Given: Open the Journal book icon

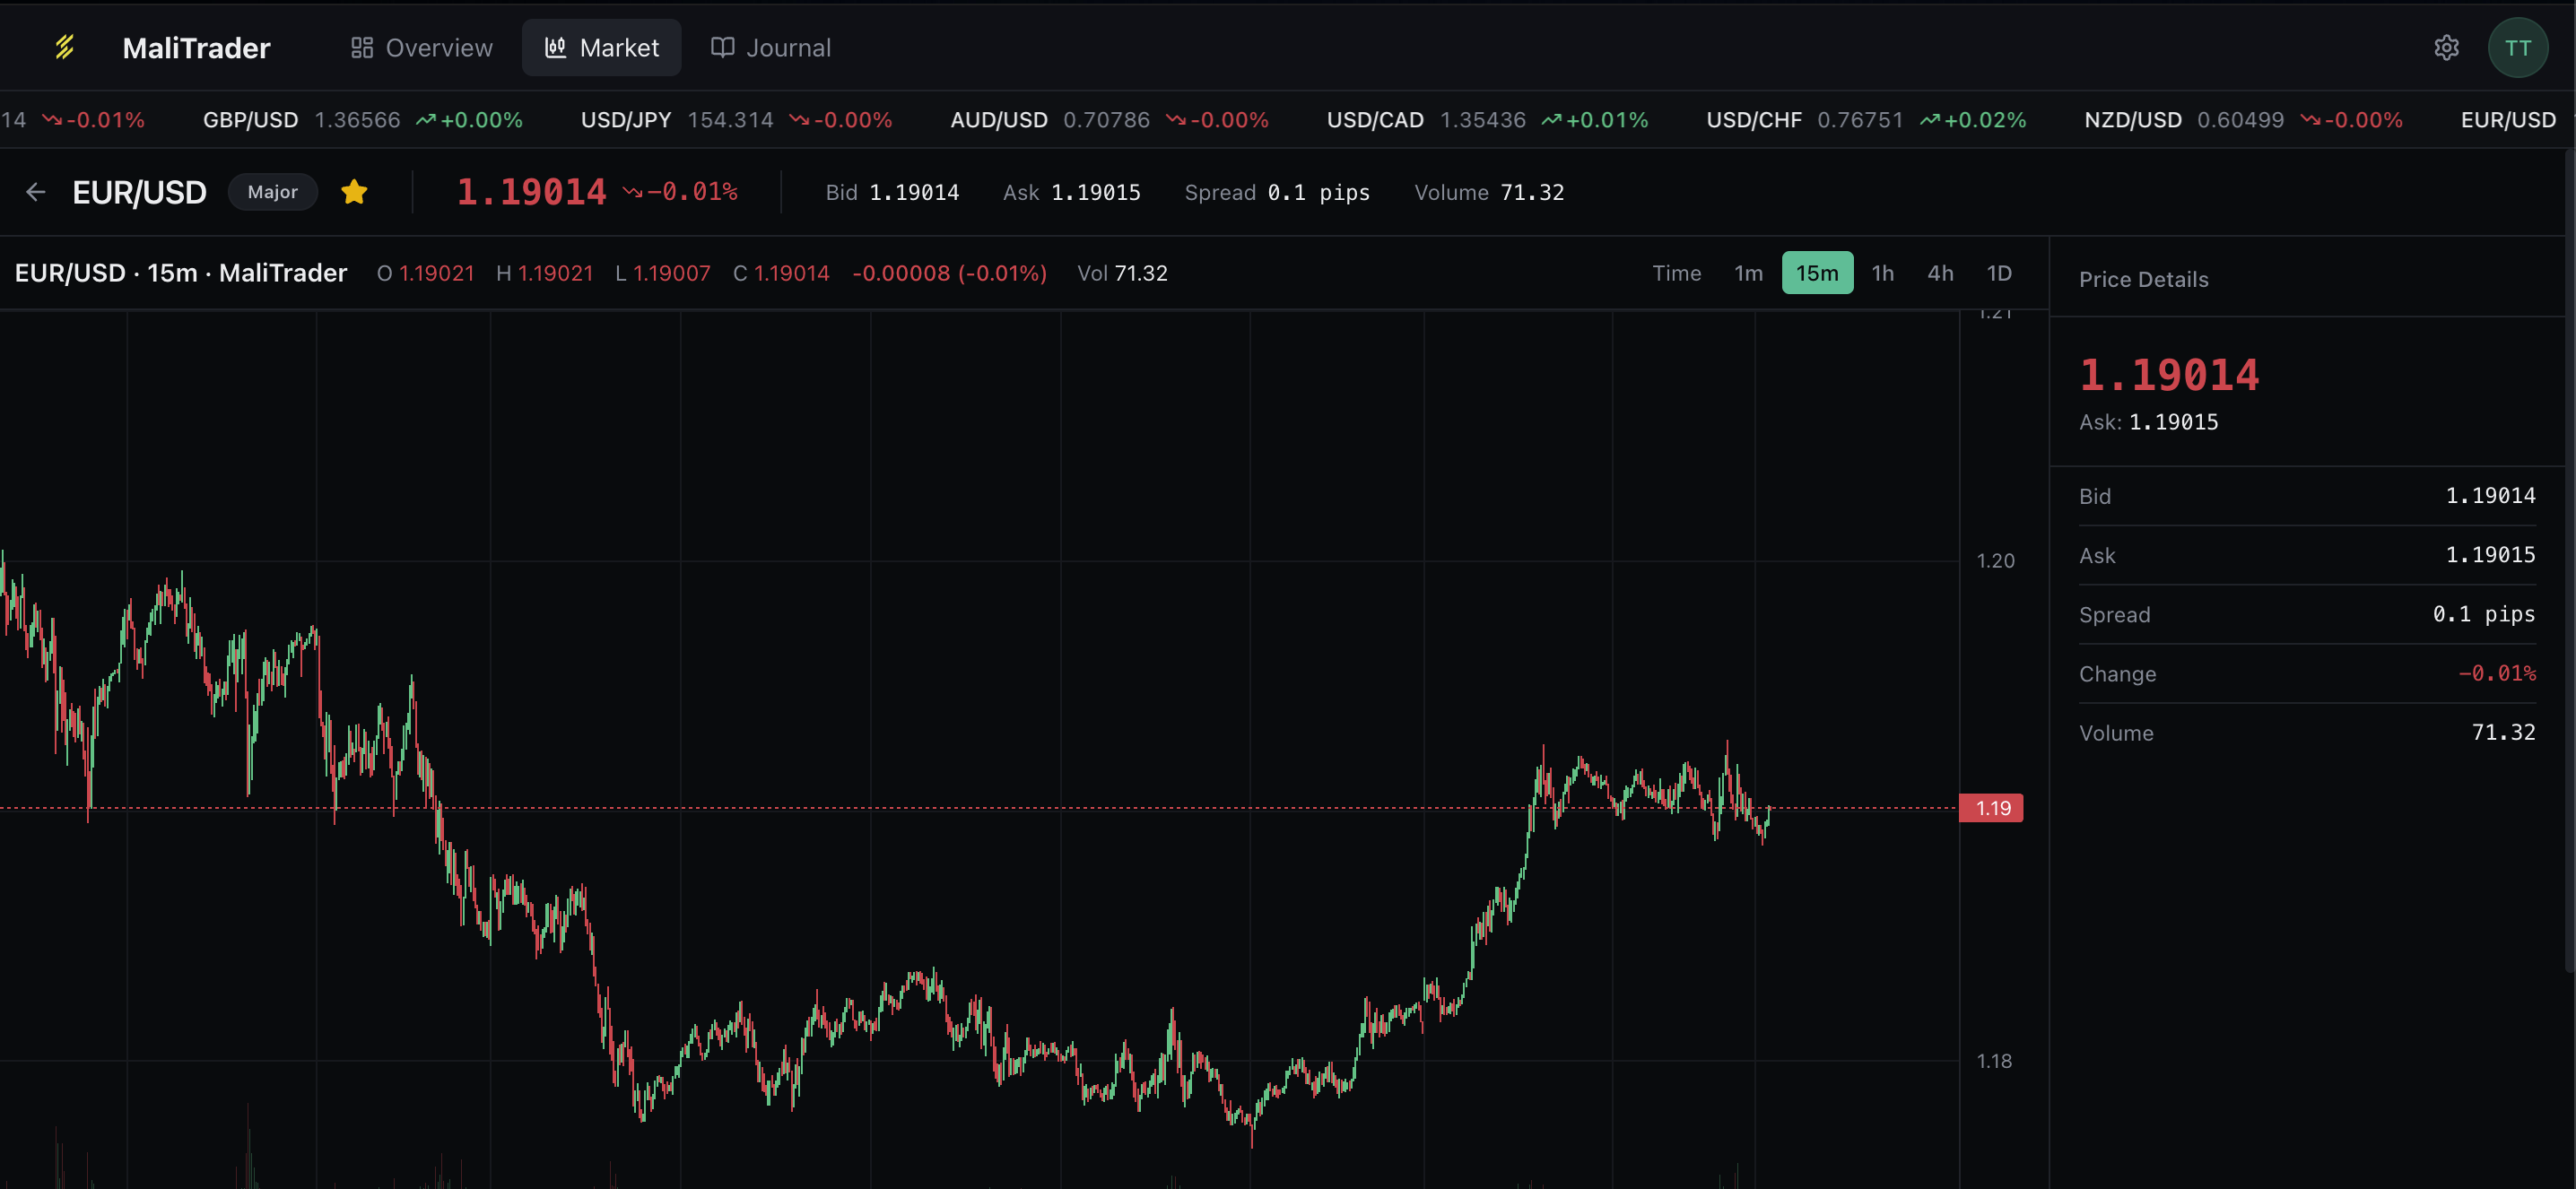Looking at the screenshot, I should [x=722, y=47].
